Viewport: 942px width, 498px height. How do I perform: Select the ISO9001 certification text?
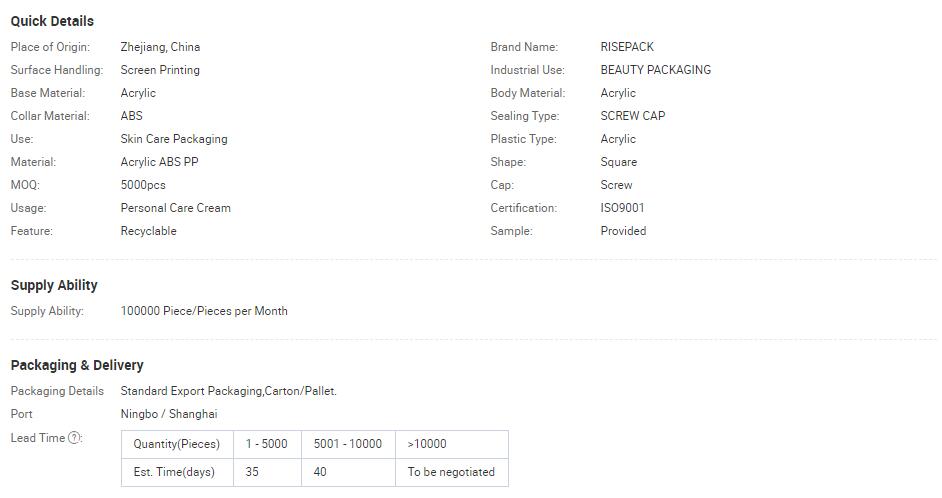pos(622,208)
